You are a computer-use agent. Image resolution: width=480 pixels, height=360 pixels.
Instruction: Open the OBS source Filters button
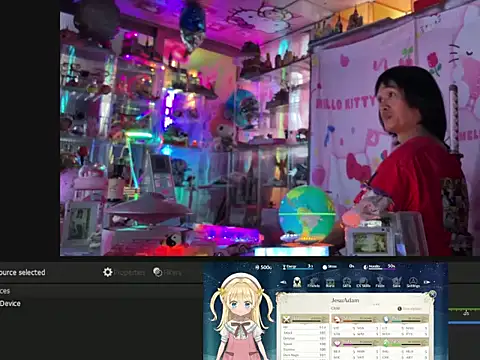pyautogui.click(x=167, y=272)
